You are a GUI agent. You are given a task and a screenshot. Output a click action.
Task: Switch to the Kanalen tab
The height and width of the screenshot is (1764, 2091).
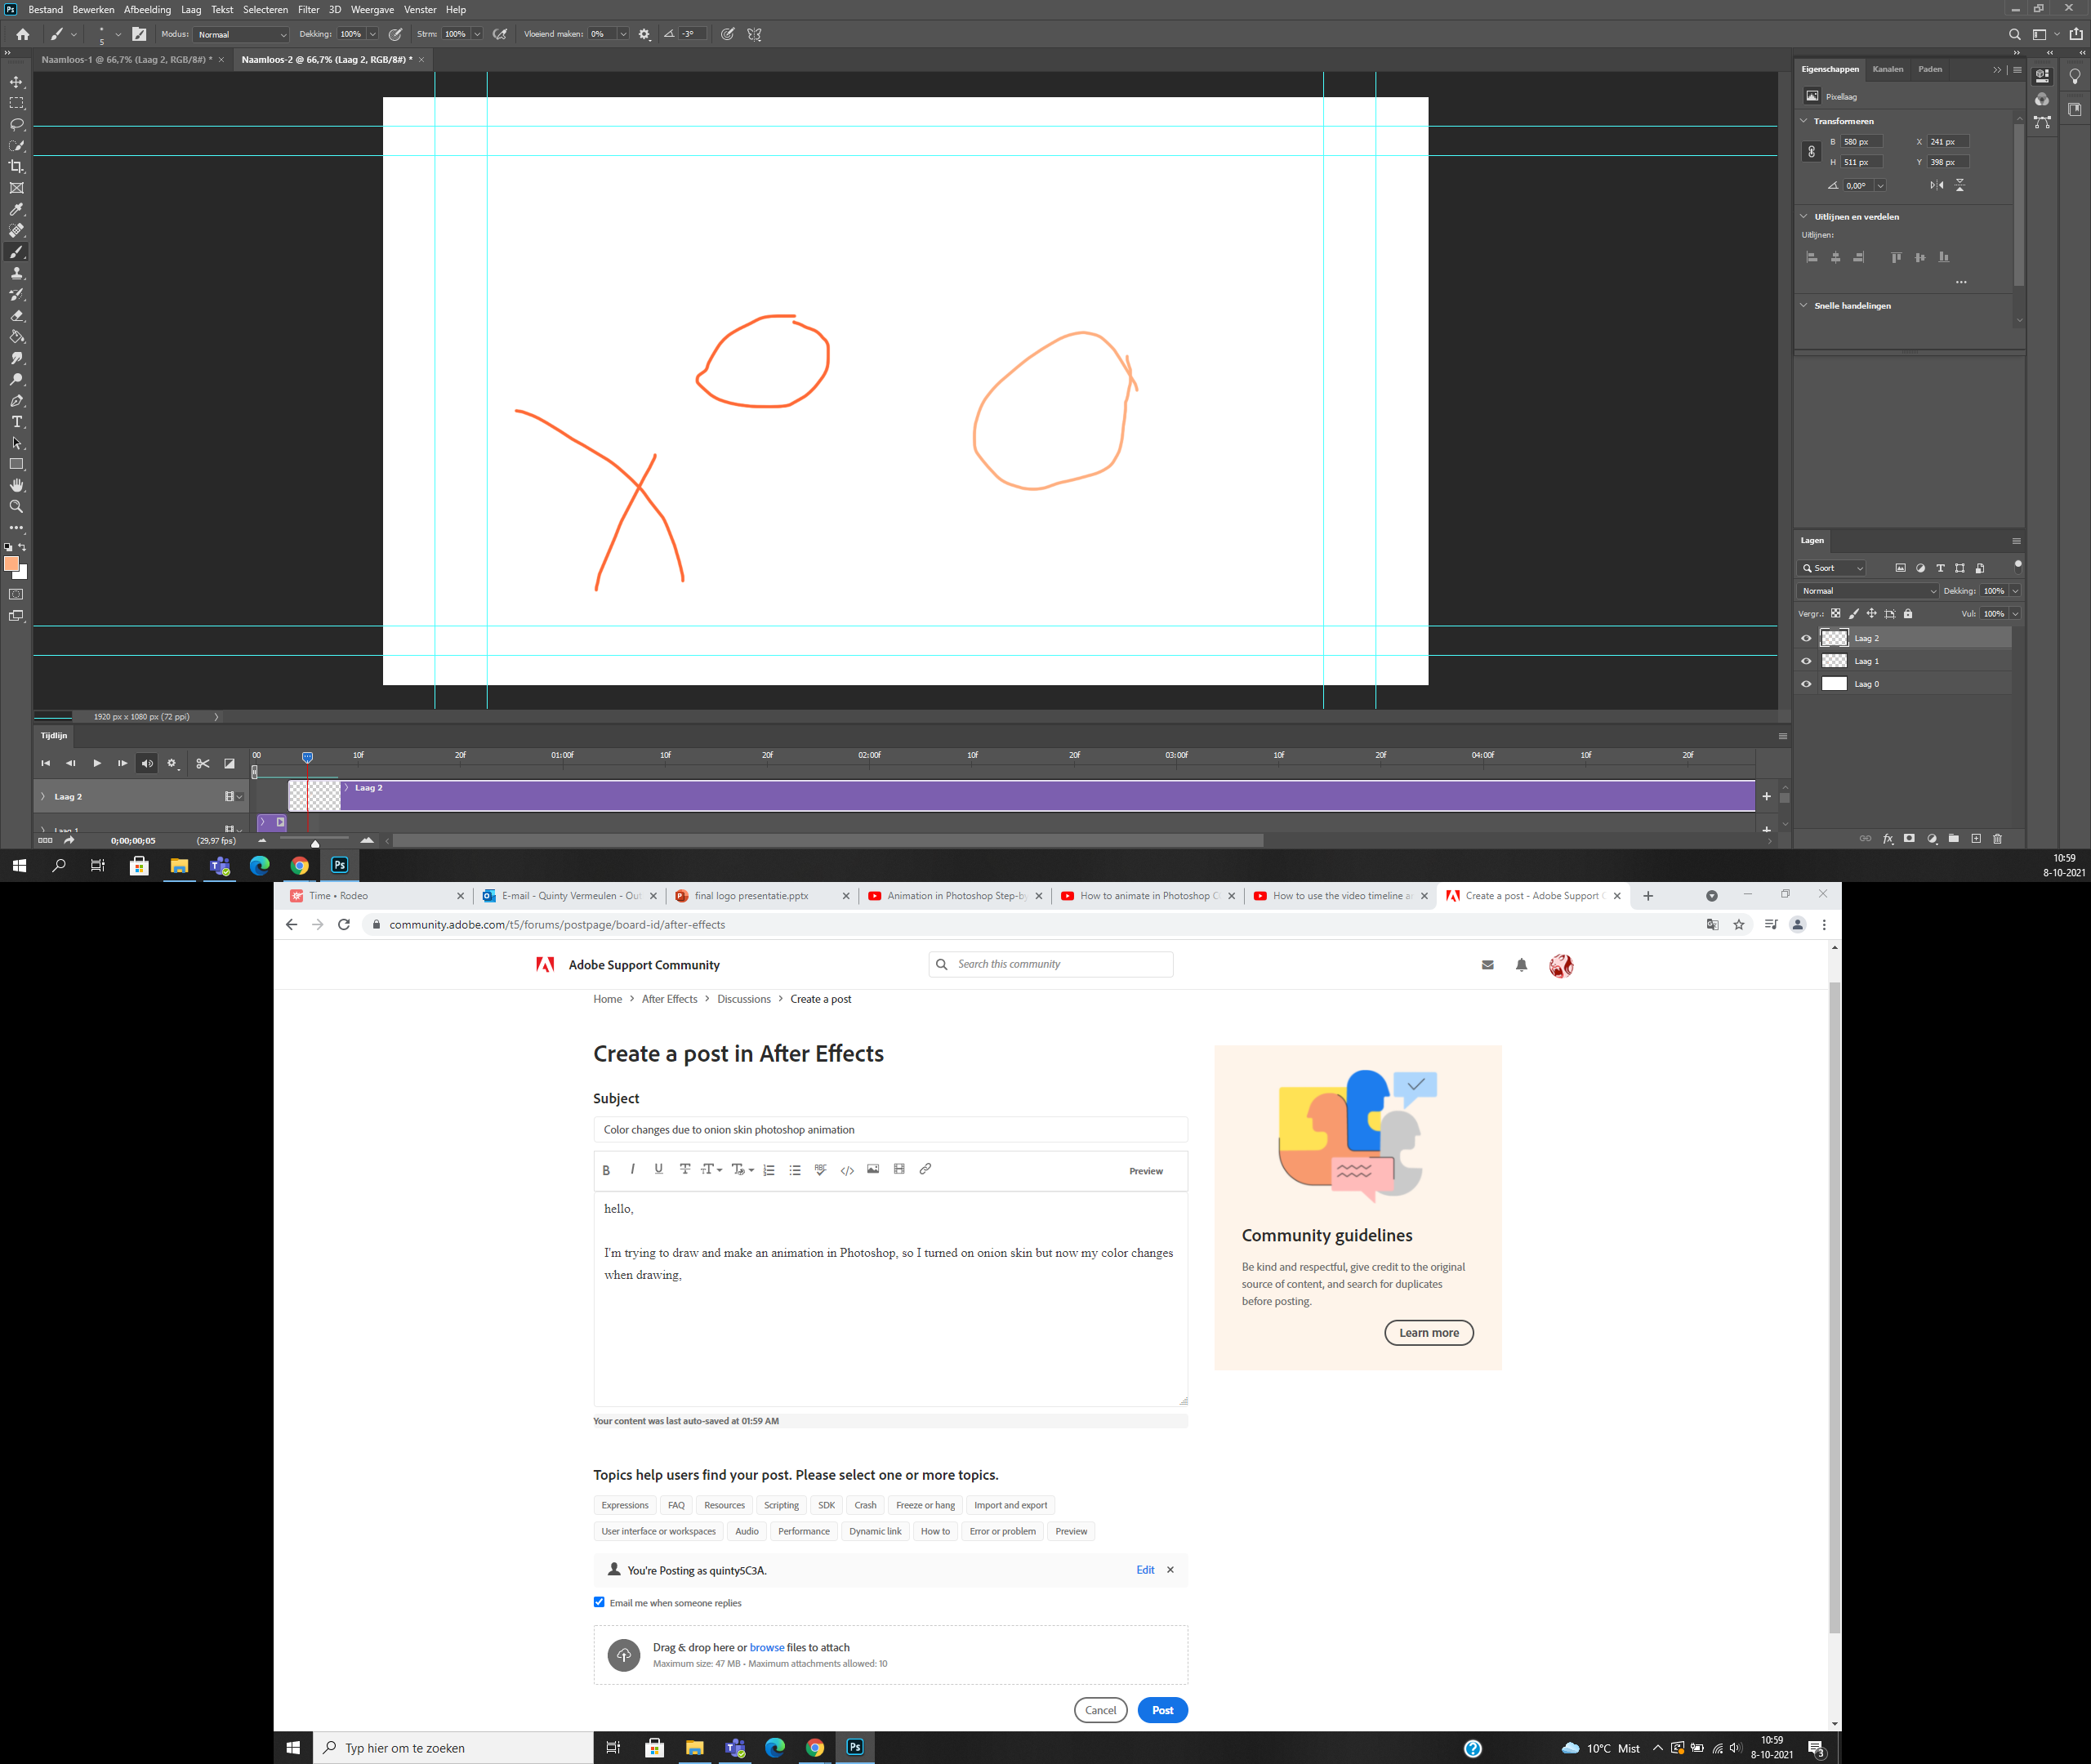tap(1888, 68)
